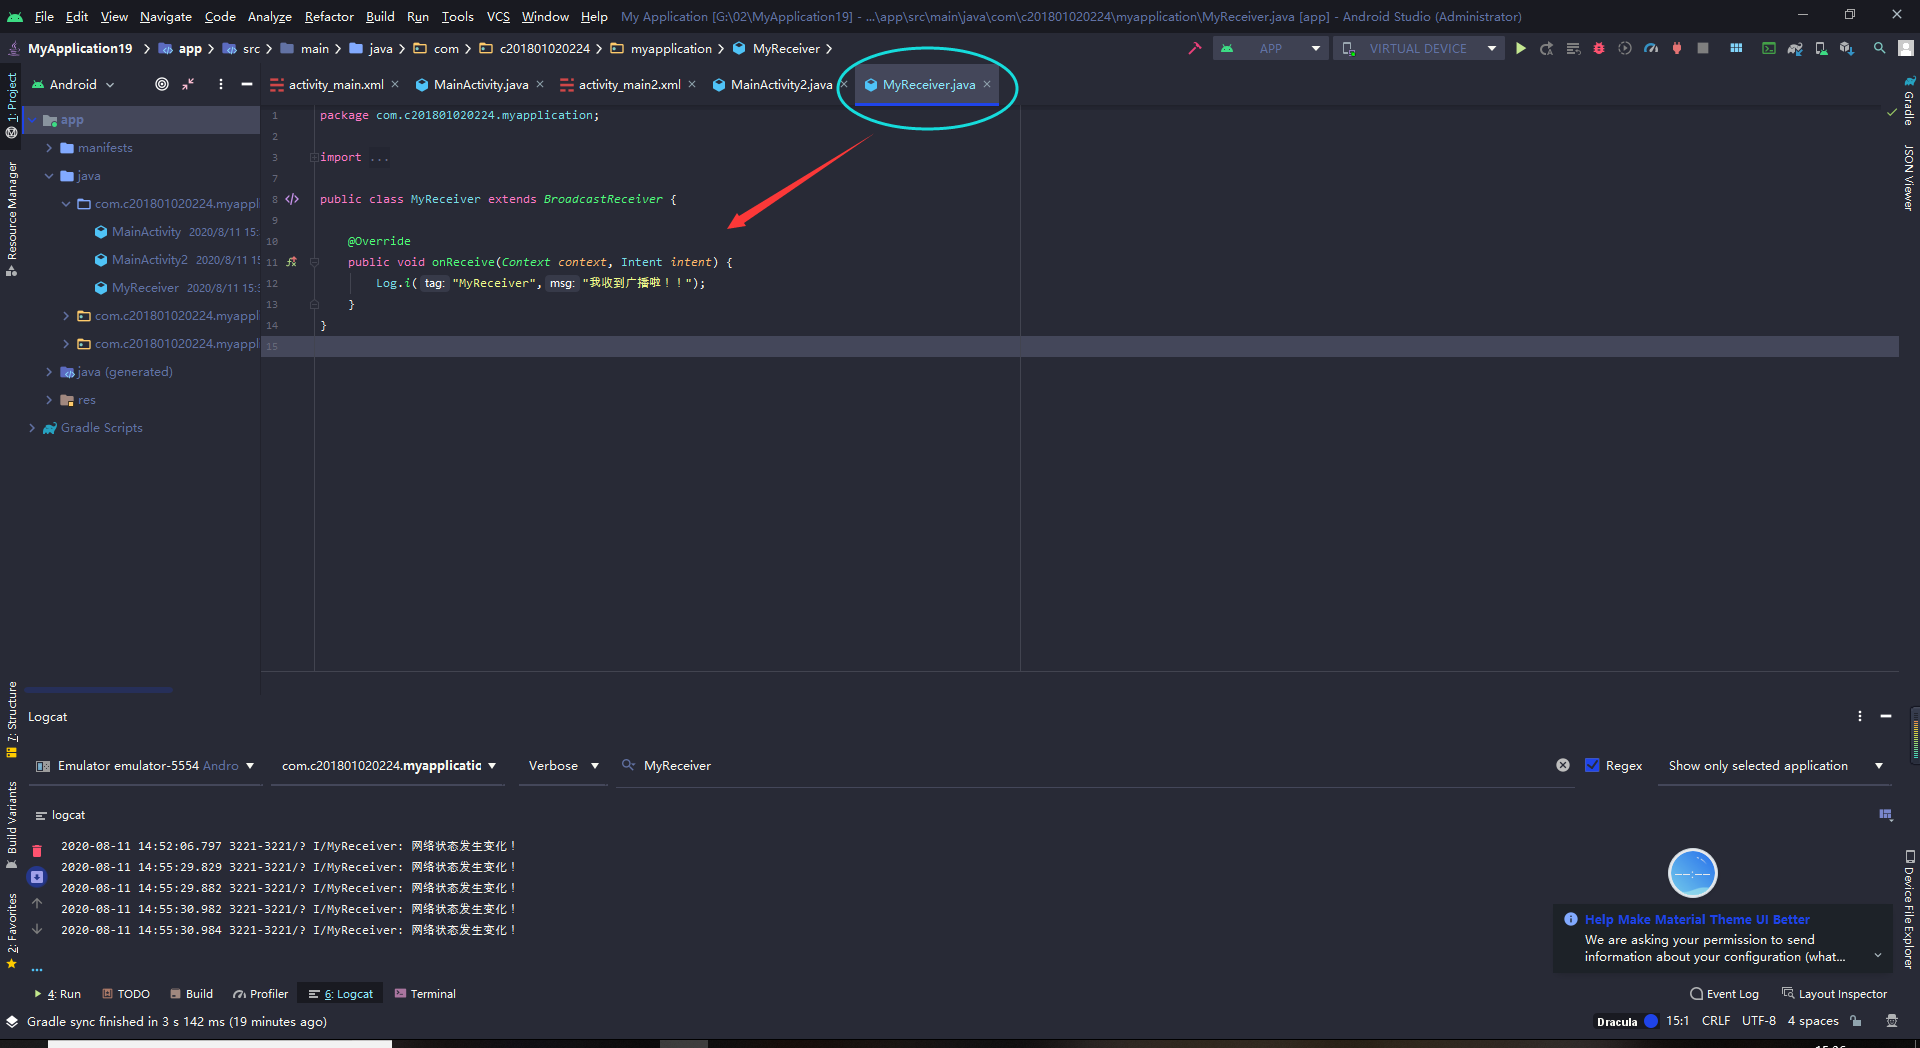Screen dimensions: 1920x1048
Task: Expand the manifests folder
Action: coord(49,148)
